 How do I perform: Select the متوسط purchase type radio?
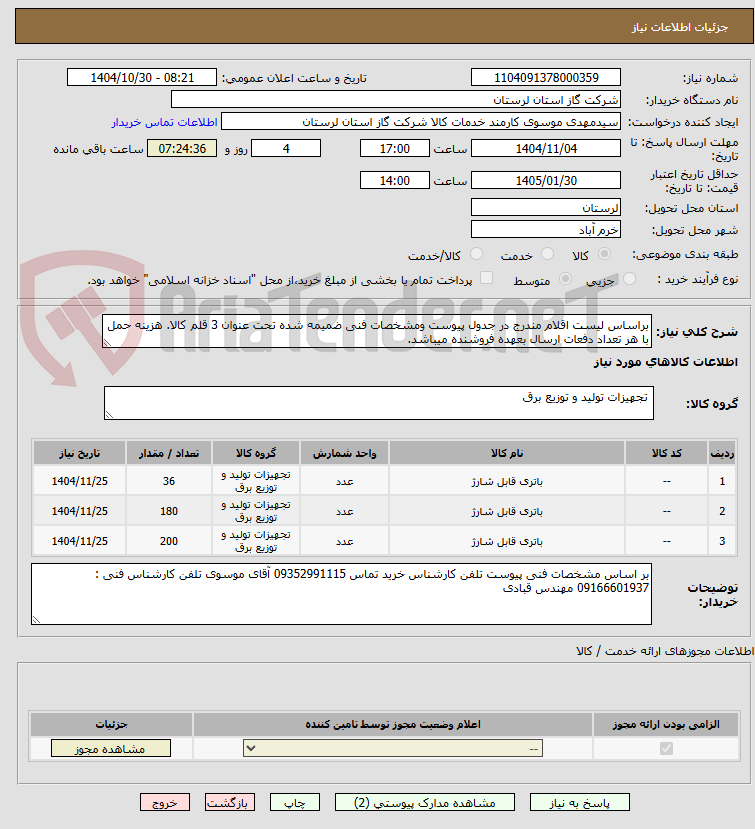point(565,279)
